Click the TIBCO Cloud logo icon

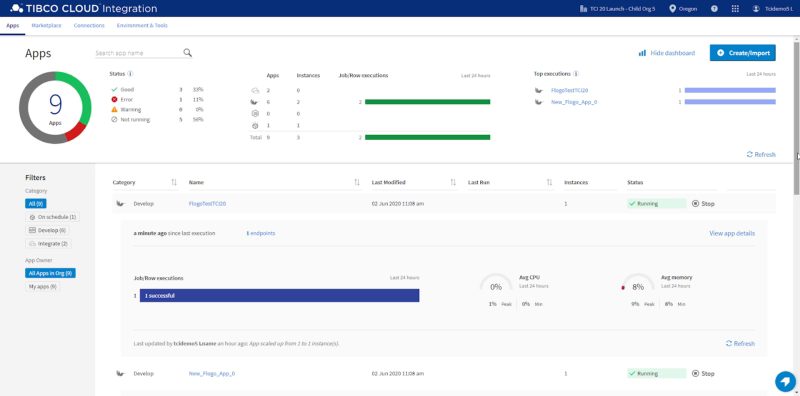(16, 8)
